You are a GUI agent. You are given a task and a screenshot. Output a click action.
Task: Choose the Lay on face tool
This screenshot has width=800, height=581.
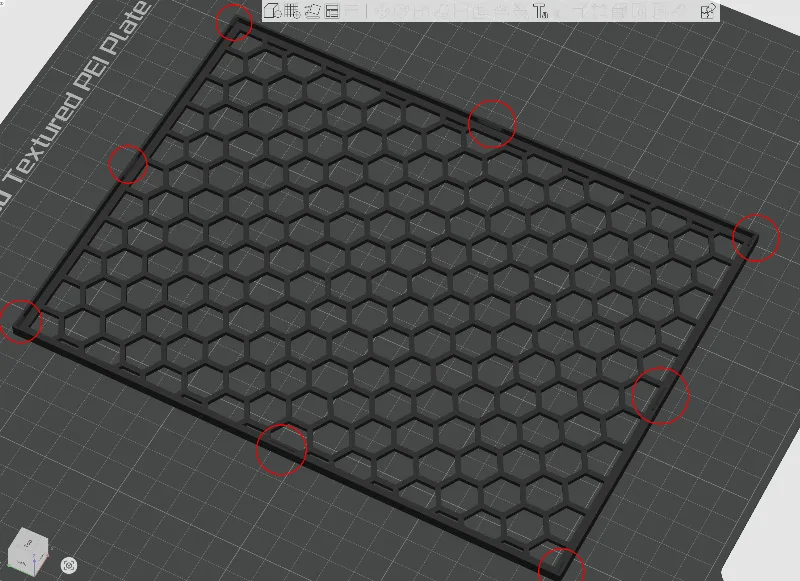pos(442,11)
